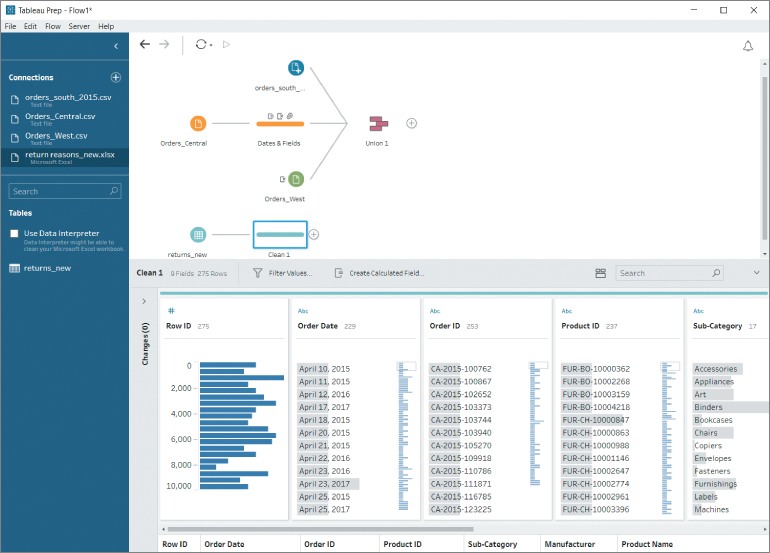Change Order Date data type Abc
Viewport: 770px width, 553px height.
pos(303,311)
